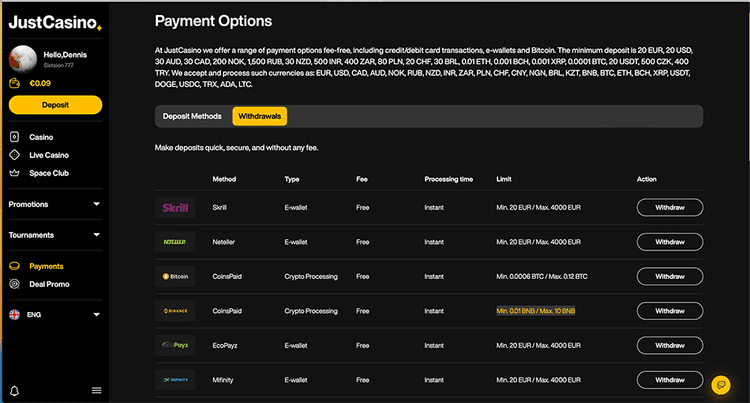Screen dimensions: 750x403
Task: Click the wallet balance icon
Action: 15,83
